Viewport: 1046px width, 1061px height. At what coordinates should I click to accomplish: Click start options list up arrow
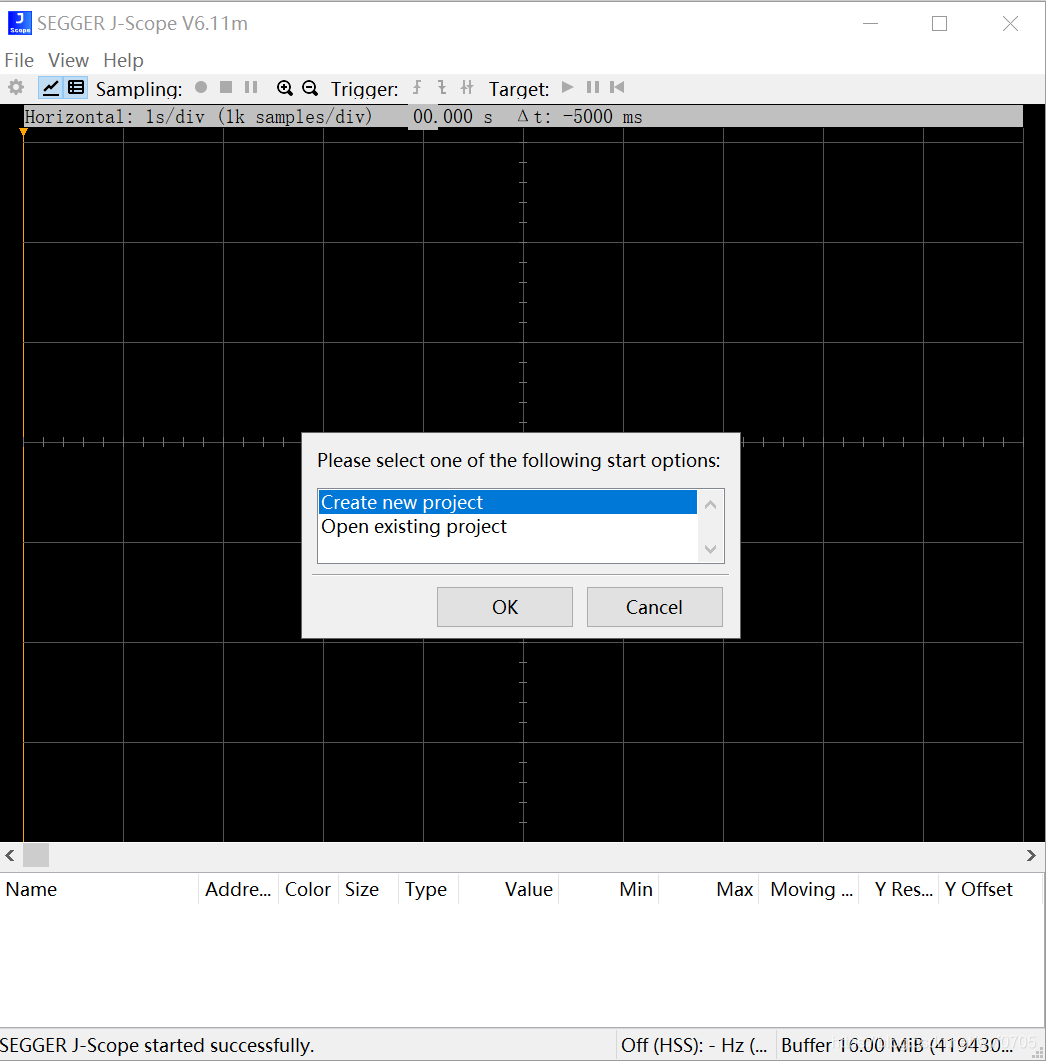coord(710,505)
